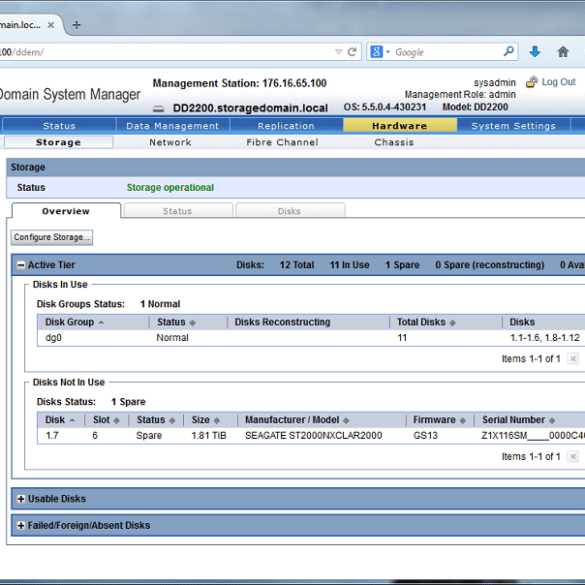Select the Disks tab
585x585 pixels.
pos(290,211)
